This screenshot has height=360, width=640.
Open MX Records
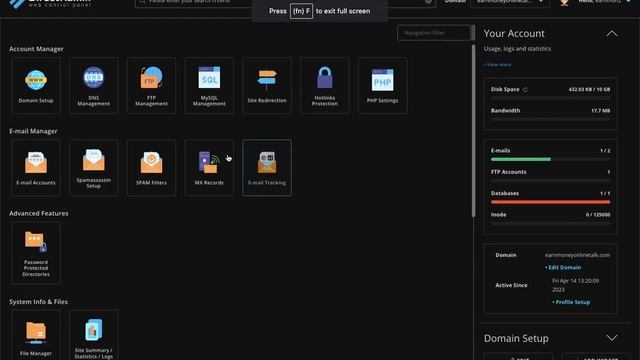click(209, 168)
